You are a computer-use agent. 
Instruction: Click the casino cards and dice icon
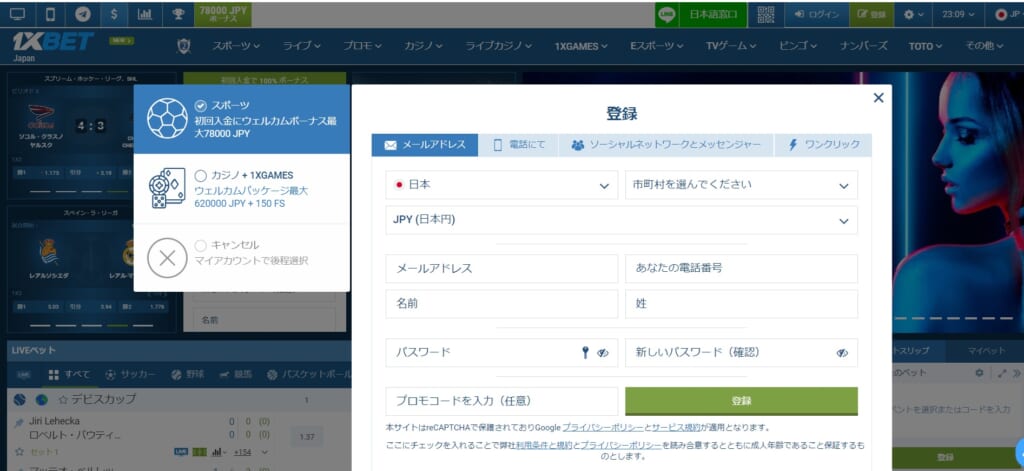[167, 188]
